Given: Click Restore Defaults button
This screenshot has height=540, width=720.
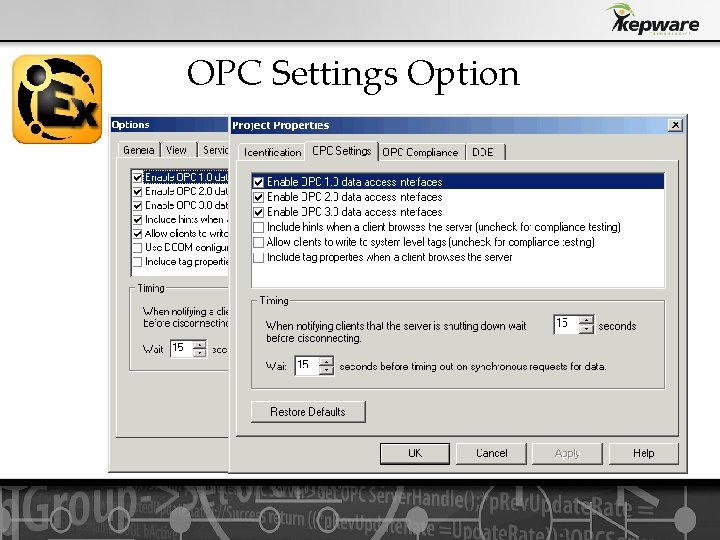Looking at the screenshot, I should point(308,412).
